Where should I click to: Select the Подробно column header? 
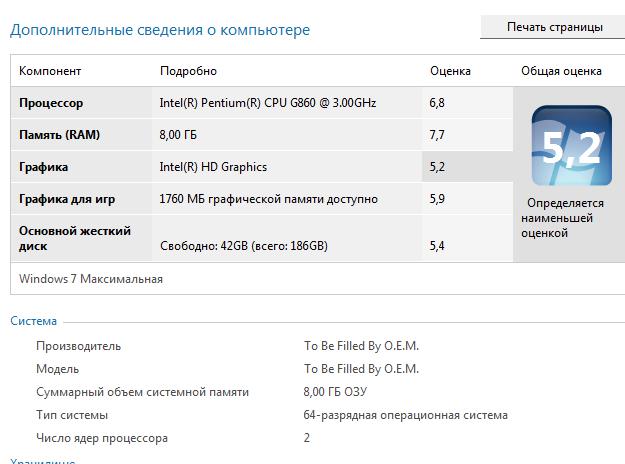click(x=188, y=71)
